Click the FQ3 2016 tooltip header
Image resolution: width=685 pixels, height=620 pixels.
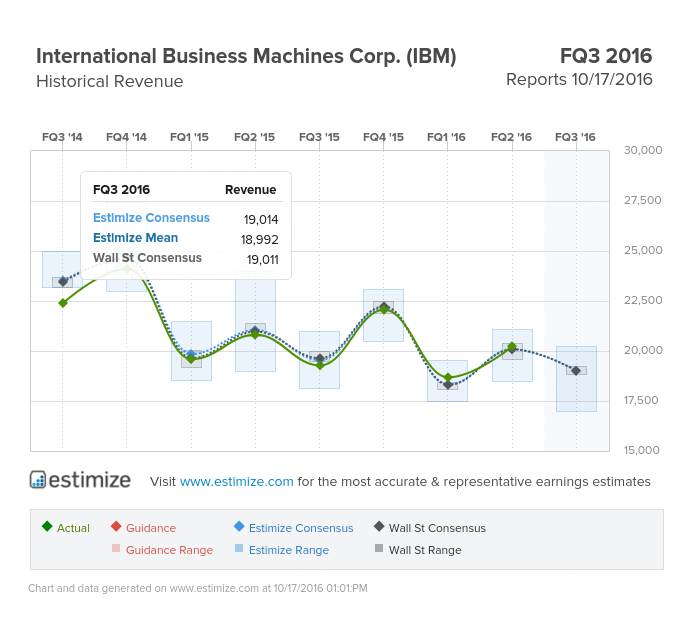pyautogui.click(x=121, y=190)
